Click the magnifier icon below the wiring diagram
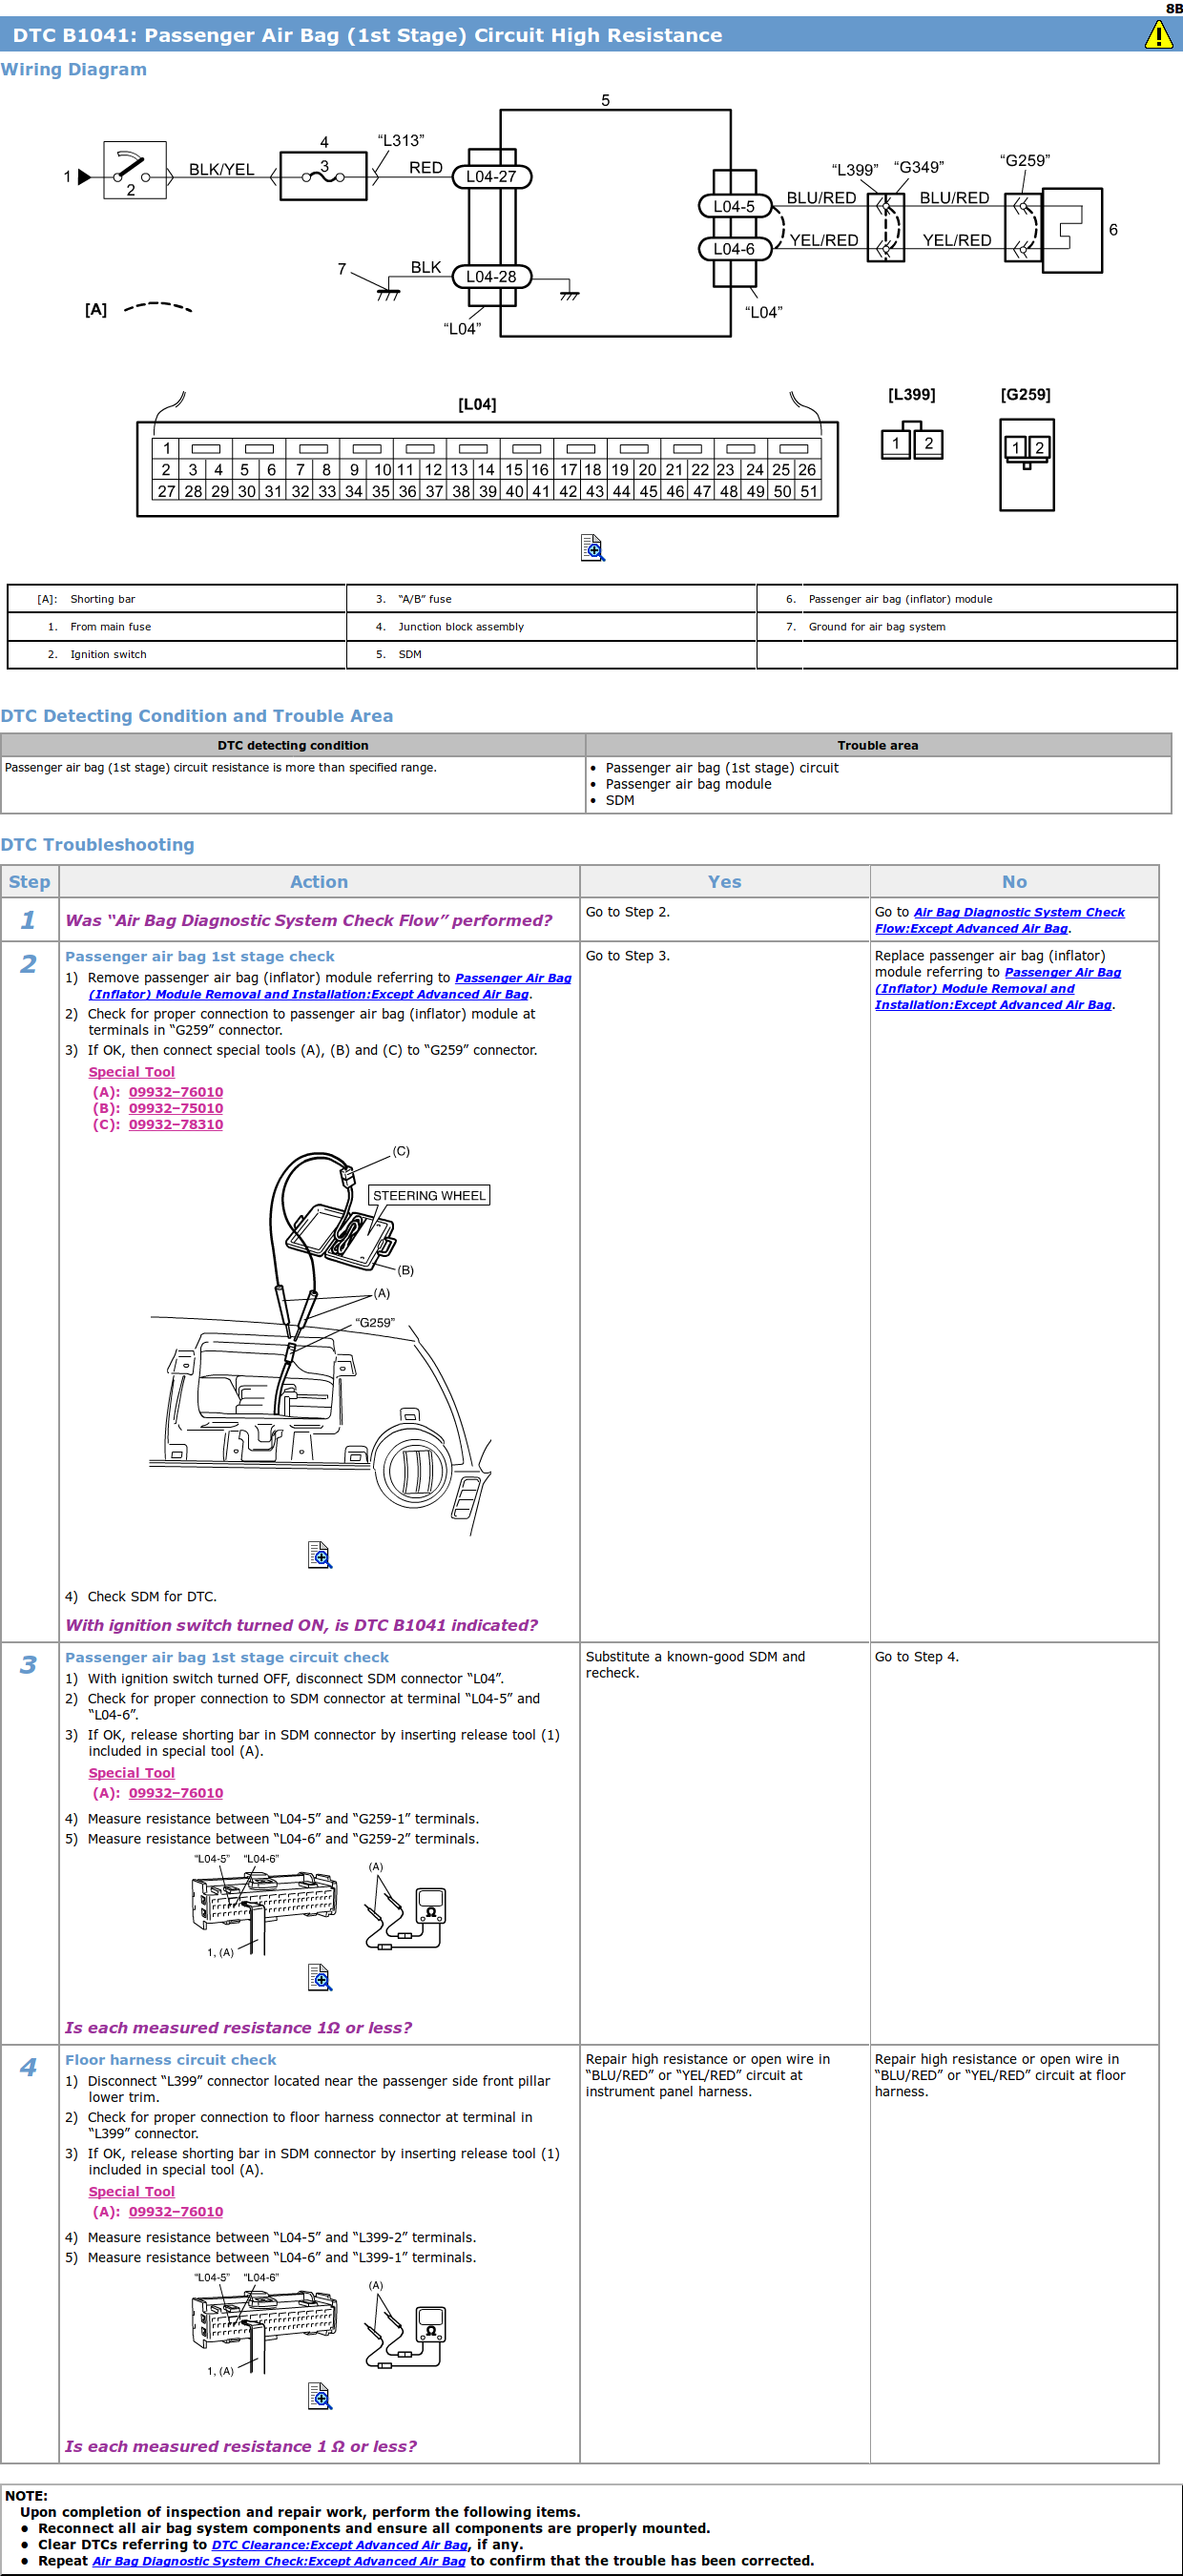 pyautogui.click(x=592, y=548)
